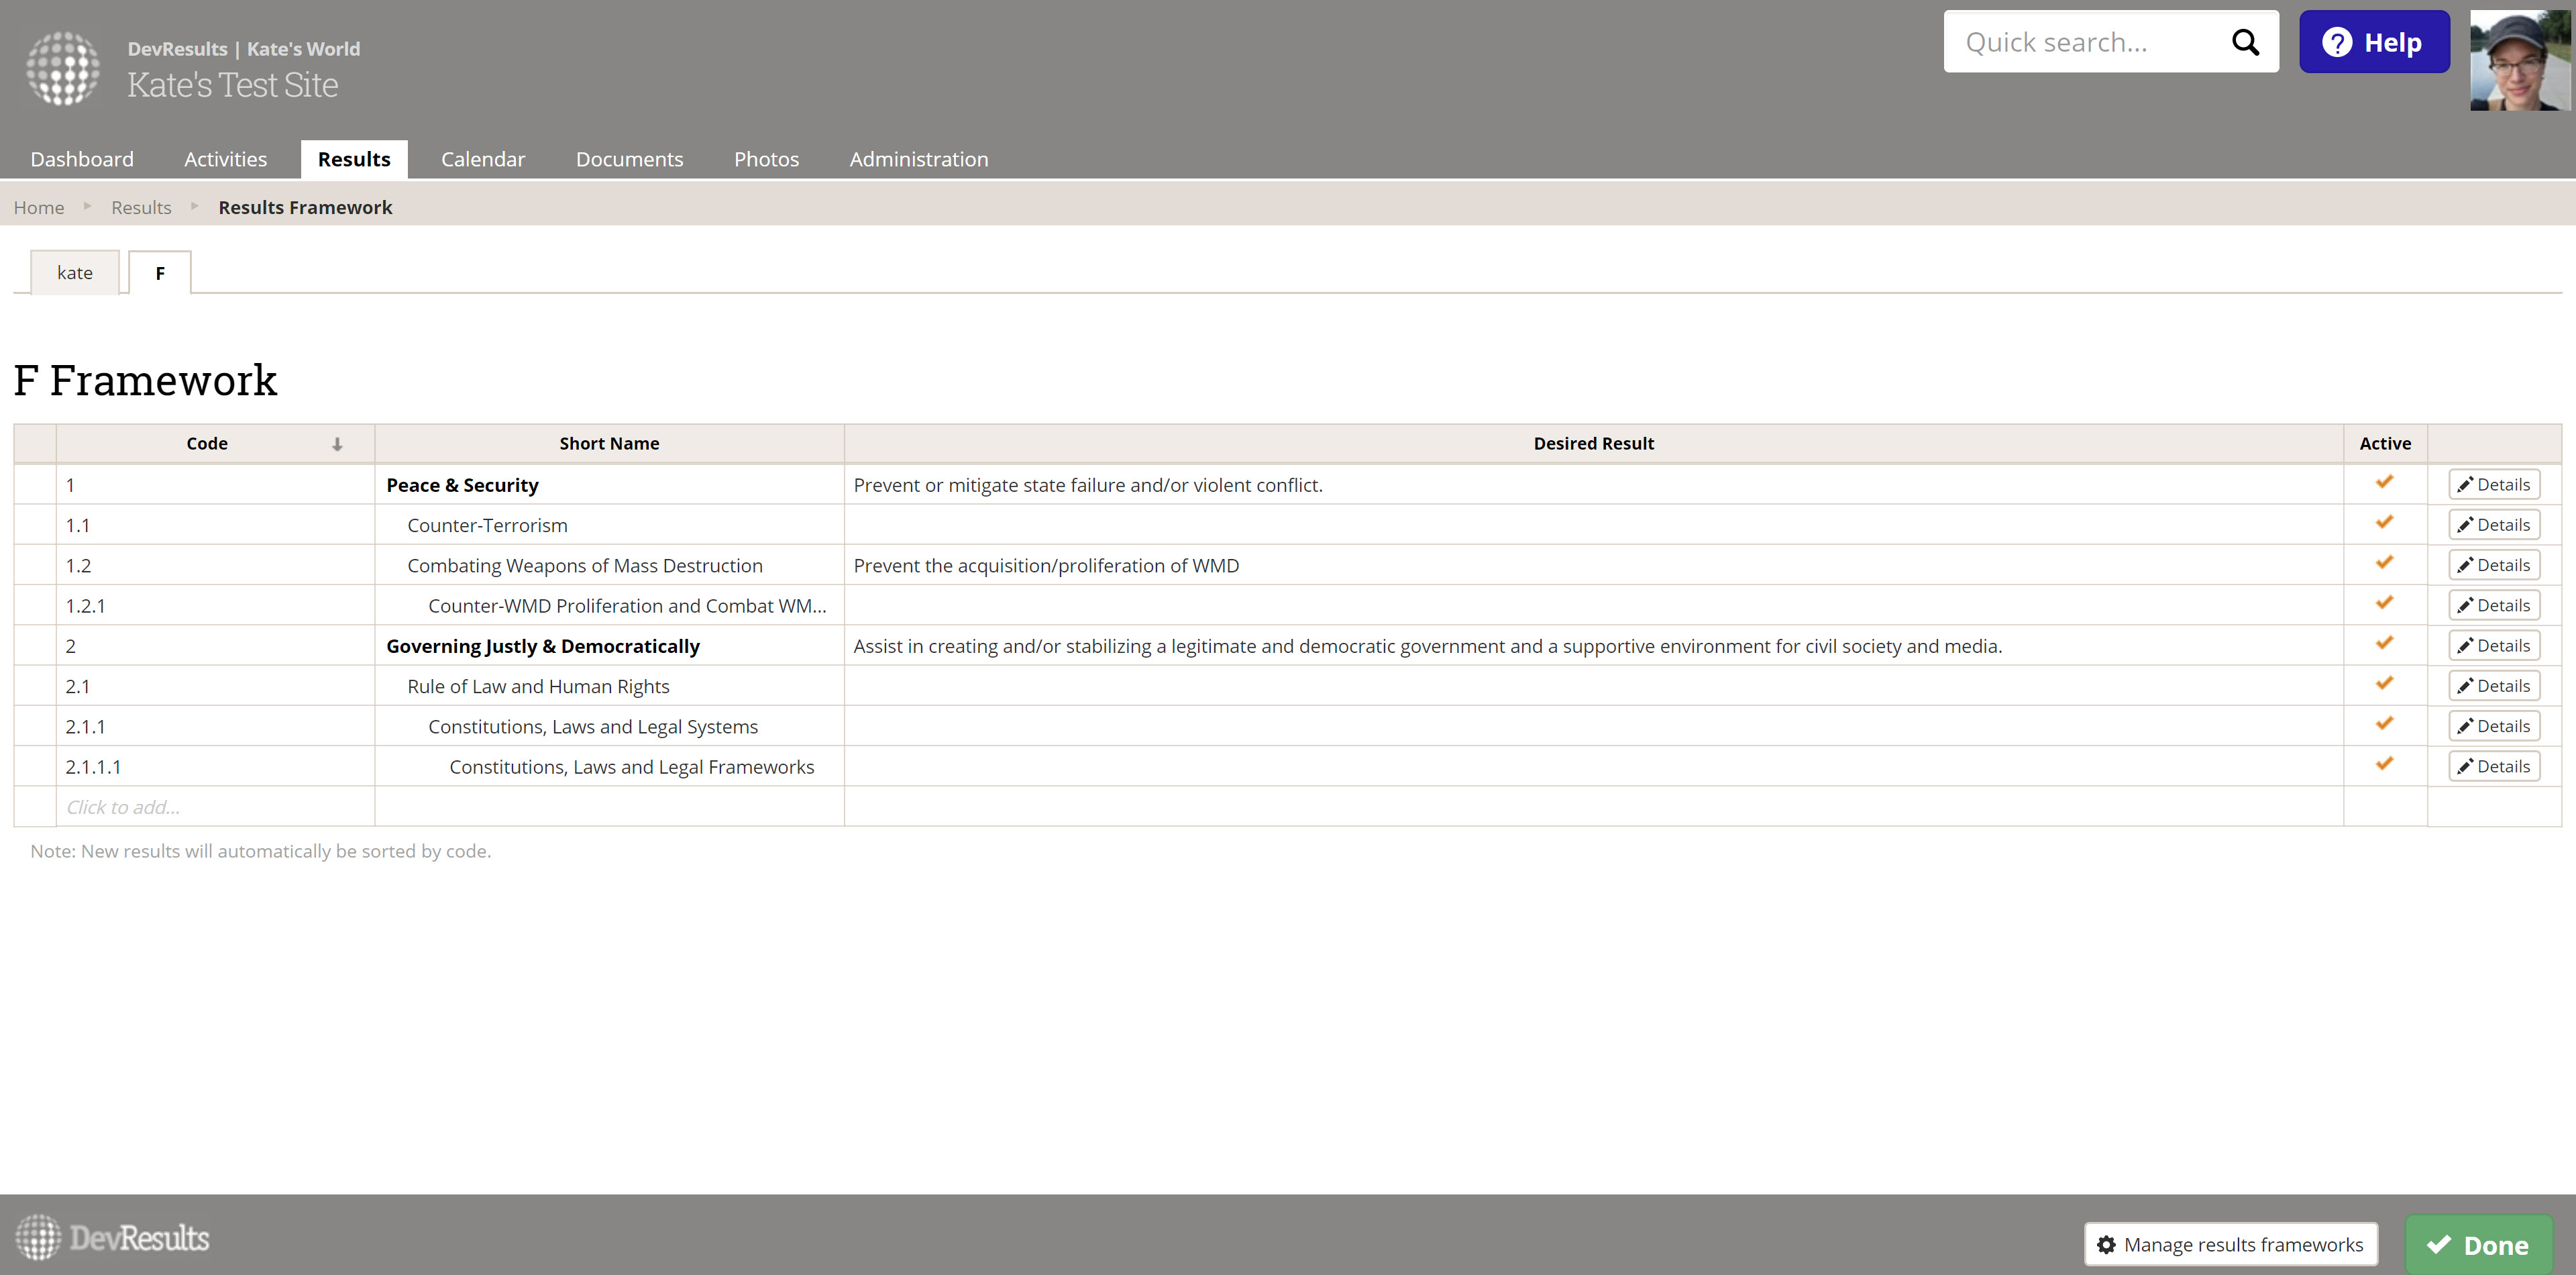Open the Administration menu

point(918,159)
